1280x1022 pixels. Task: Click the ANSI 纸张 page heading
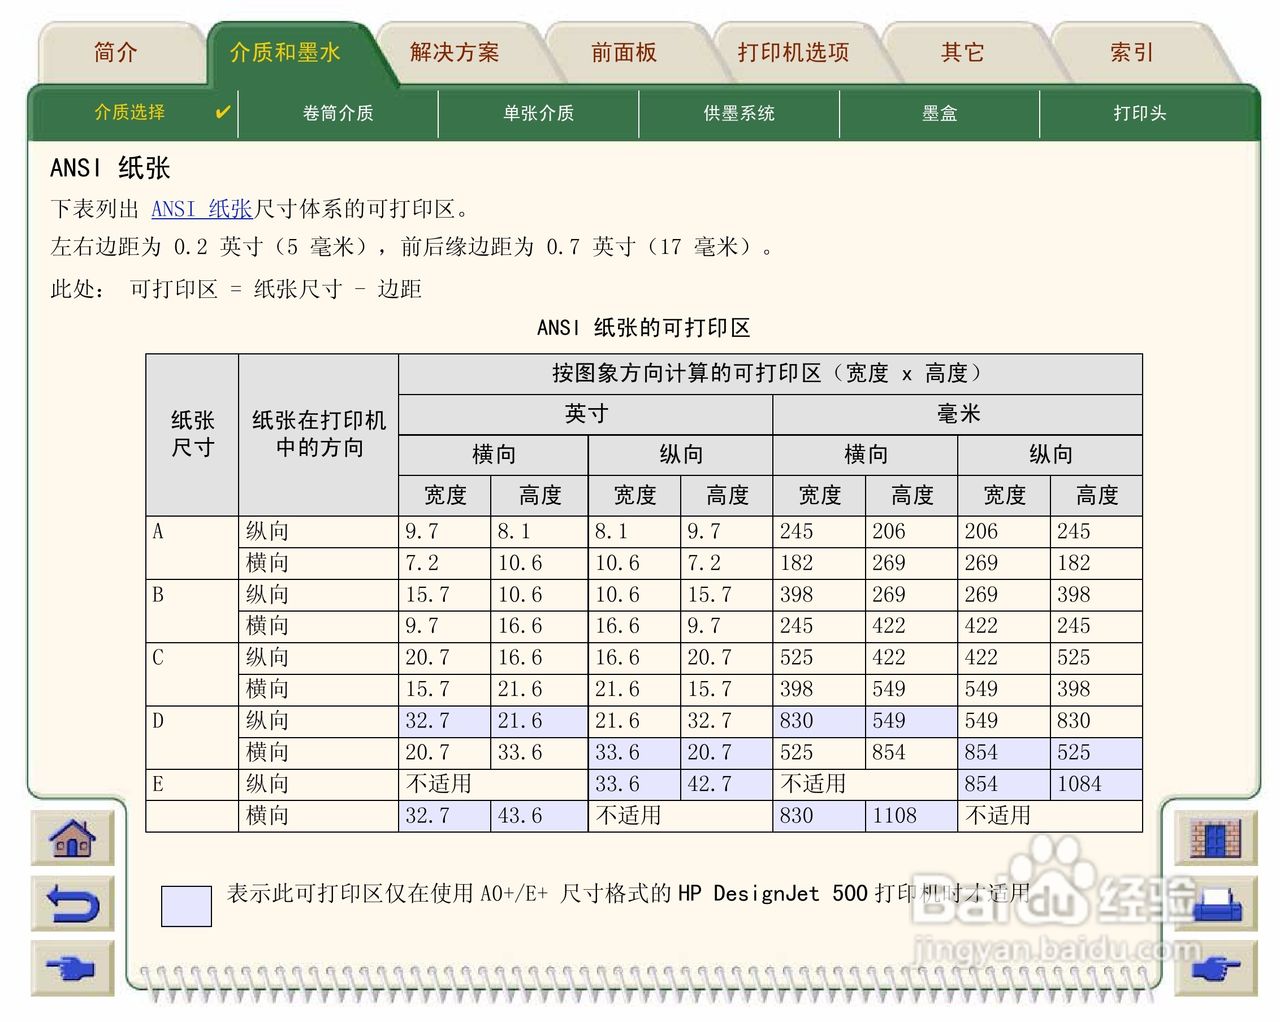110,168
